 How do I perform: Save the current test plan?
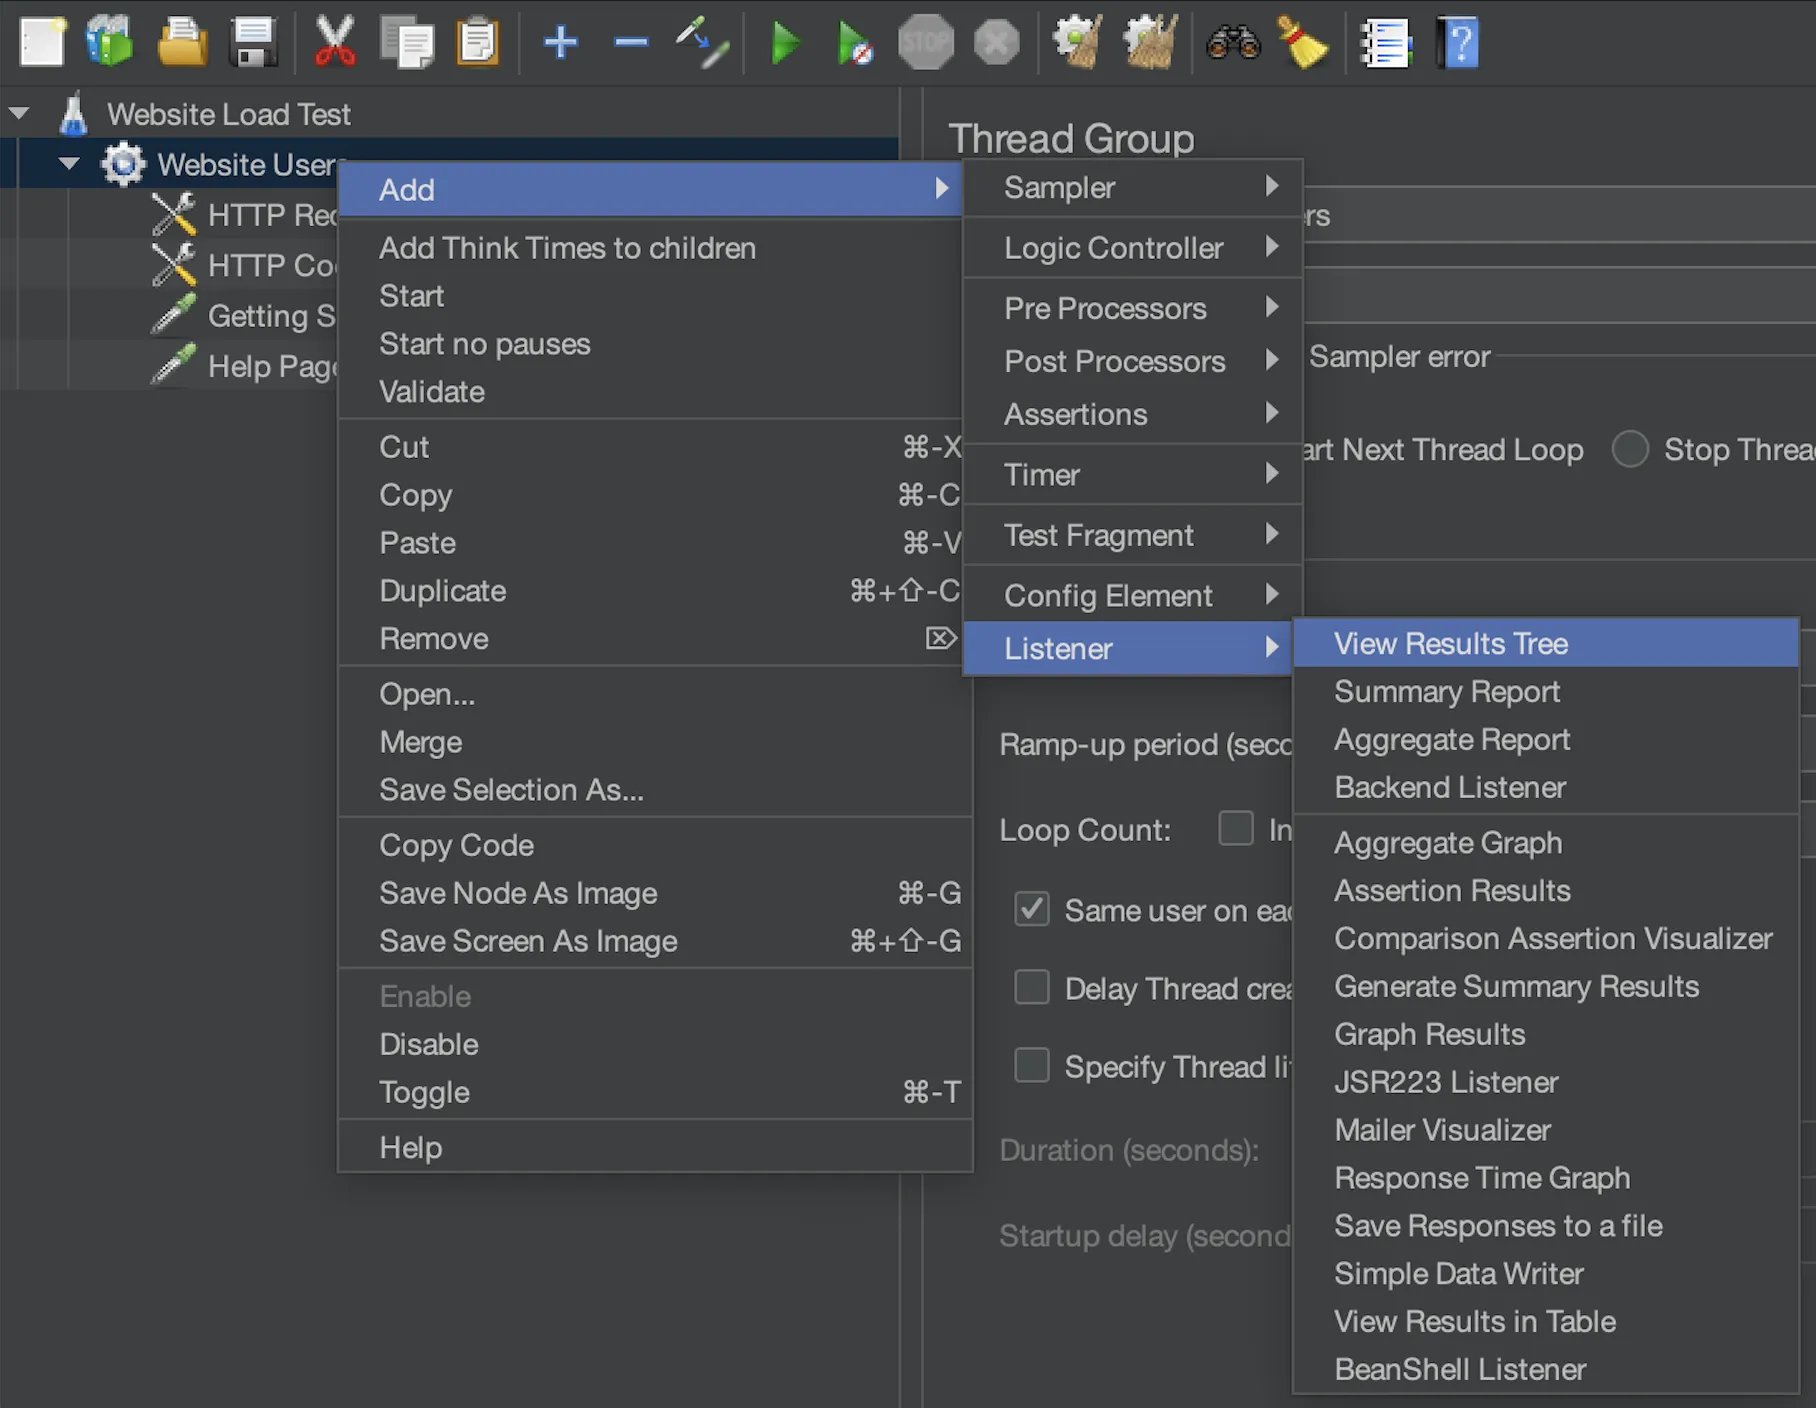(253, 42)
